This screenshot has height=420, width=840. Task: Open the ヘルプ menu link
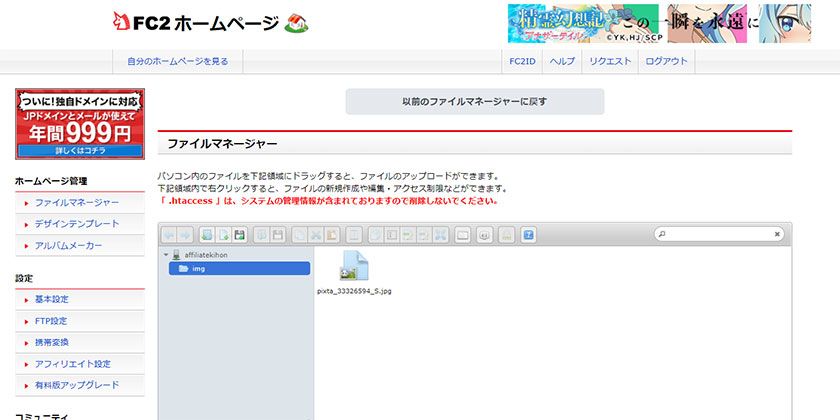[562, 61]
